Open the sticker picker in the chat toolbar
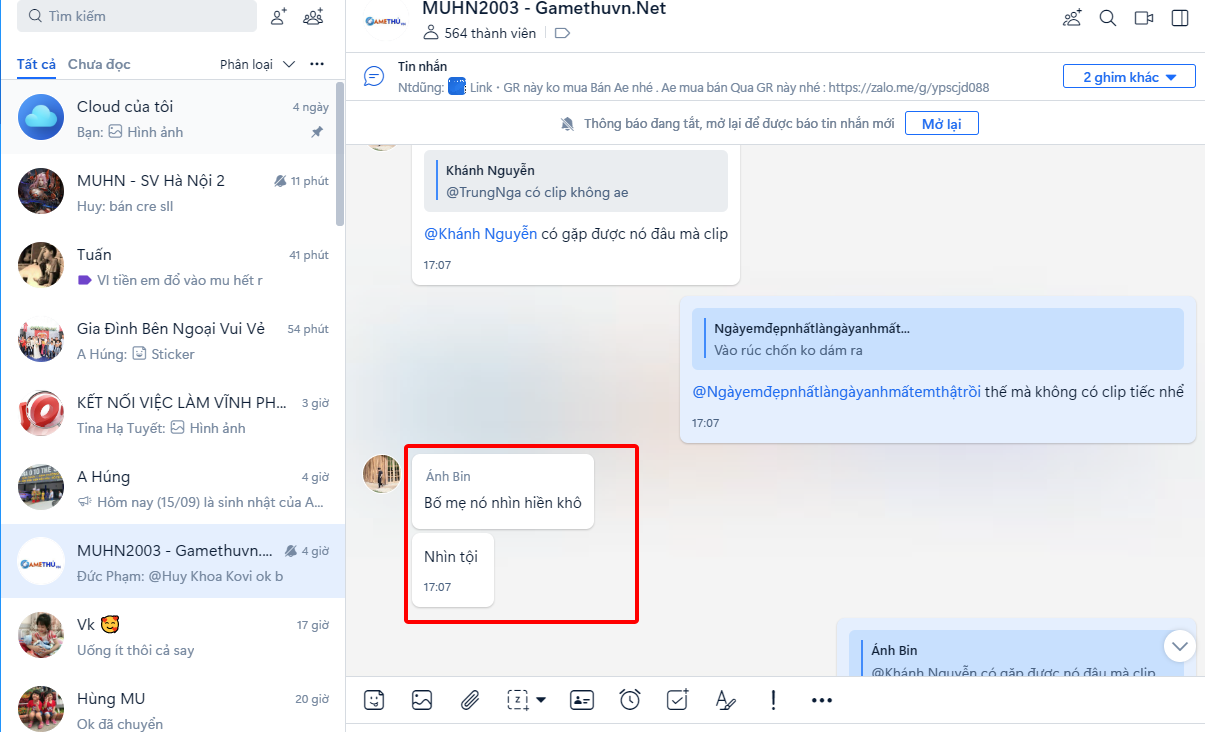The width and height of the screenshot is (1205, 732). (x=374, y=700)
